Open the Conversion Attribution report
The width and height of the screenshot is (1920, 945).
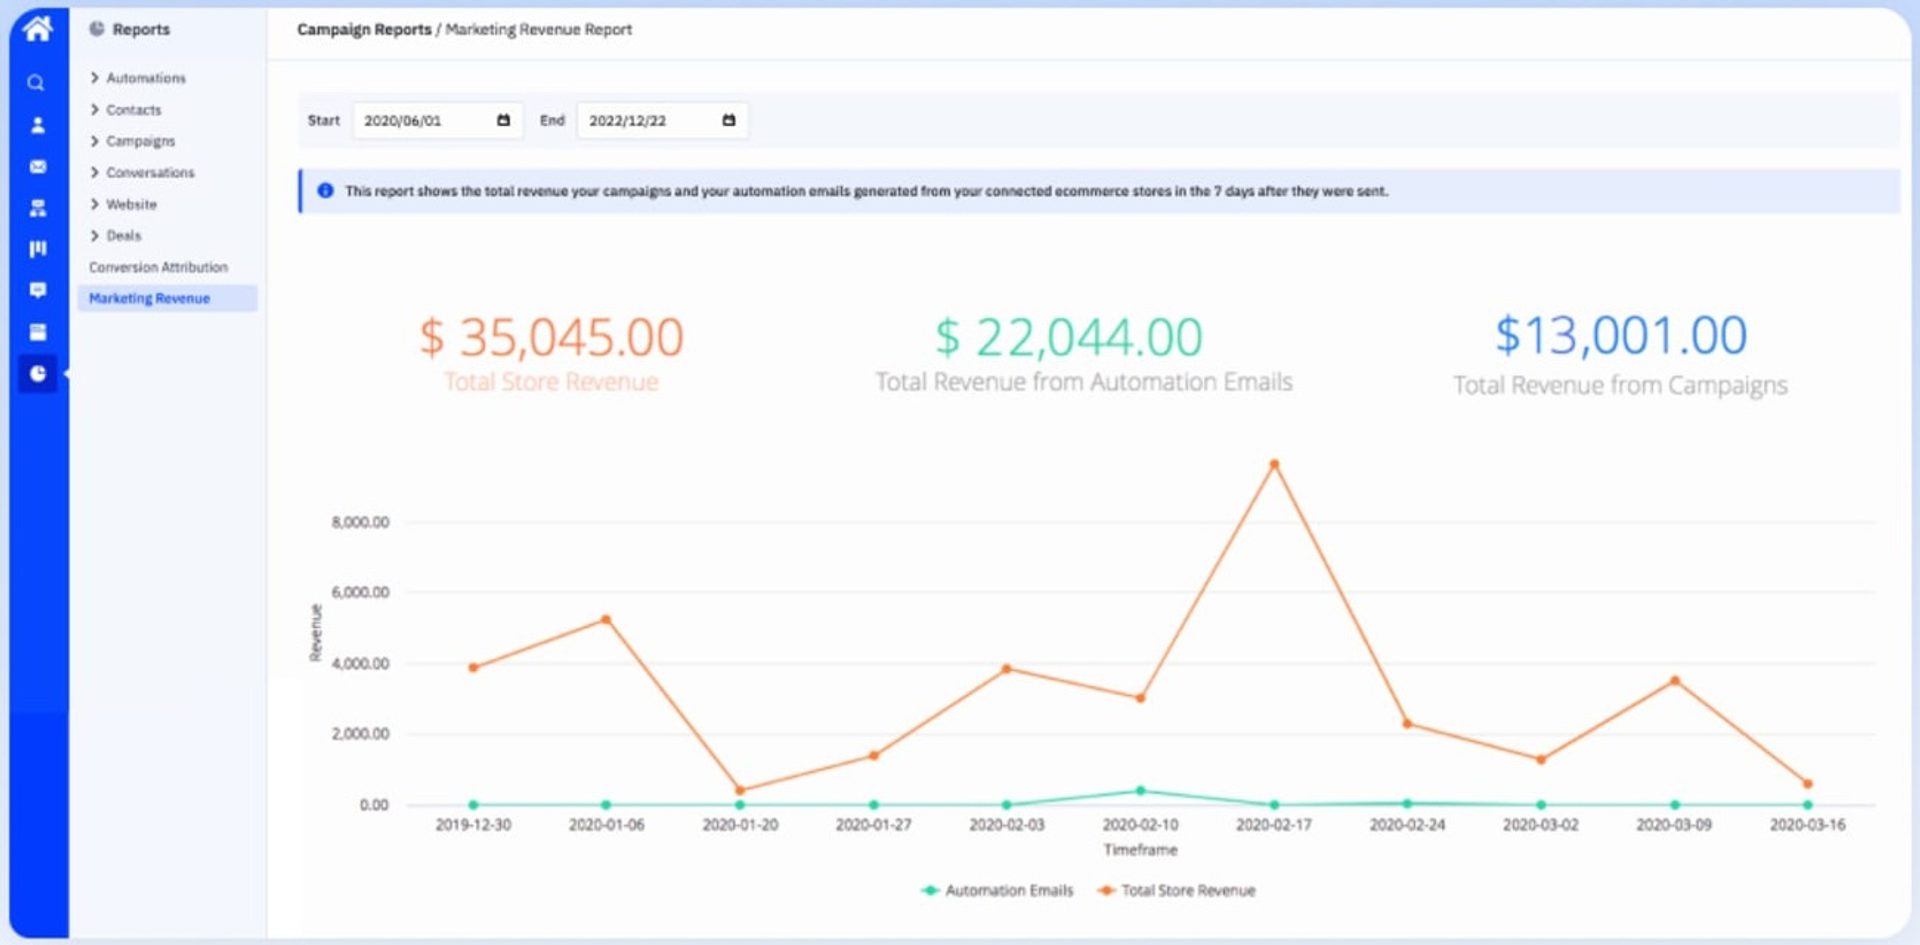(x=158, y=267)
